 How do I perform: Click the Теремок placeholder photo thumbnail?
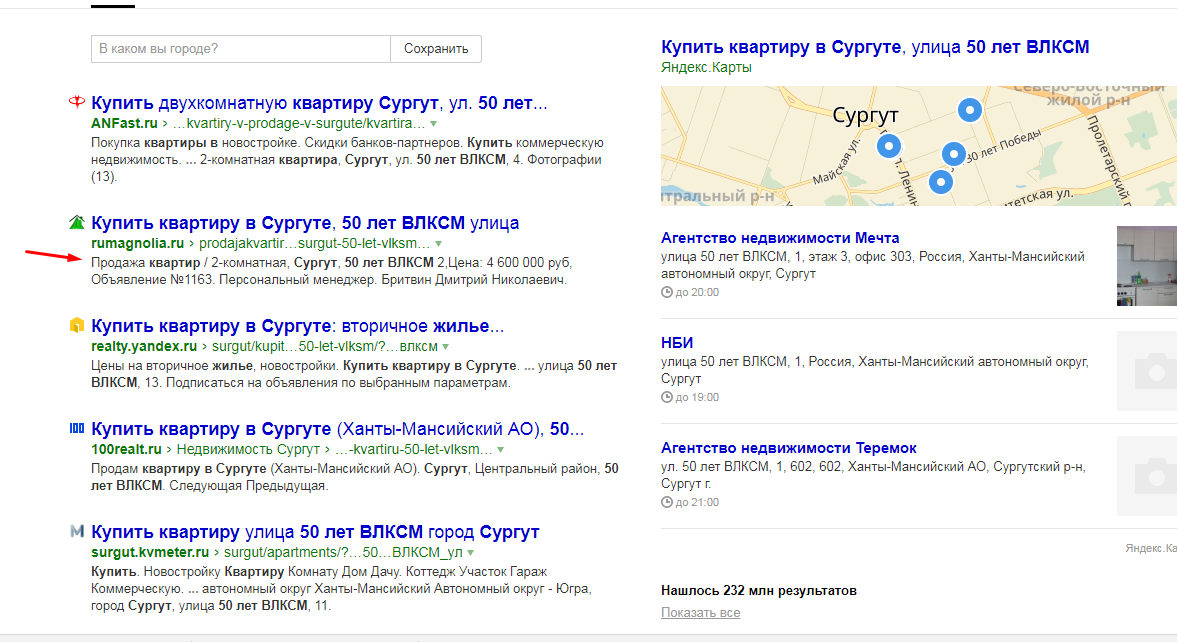[x=1147, y=476]
